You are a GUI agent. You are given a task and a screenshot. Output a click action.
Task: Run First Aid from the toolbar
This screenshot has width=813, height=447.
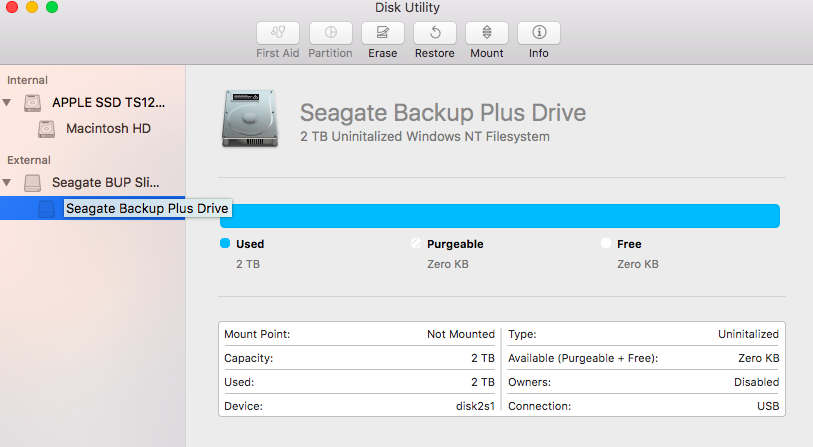tap(278, 33)
